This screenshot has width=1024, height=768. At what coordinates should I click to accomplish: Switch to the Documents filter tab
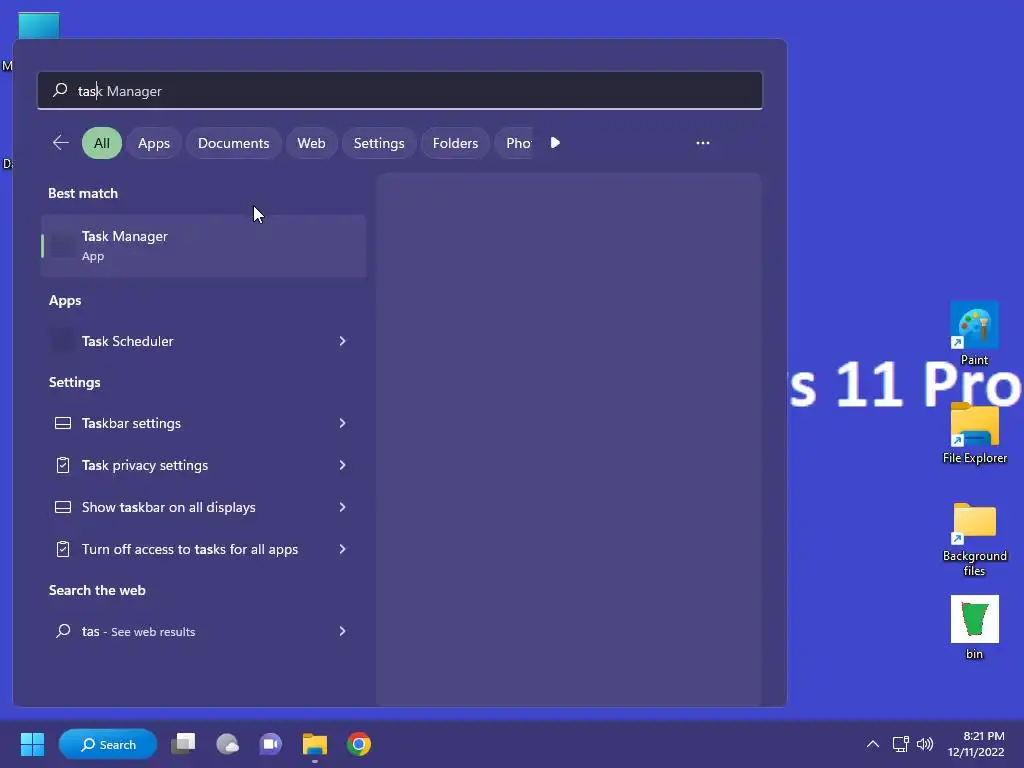[233, 143]
